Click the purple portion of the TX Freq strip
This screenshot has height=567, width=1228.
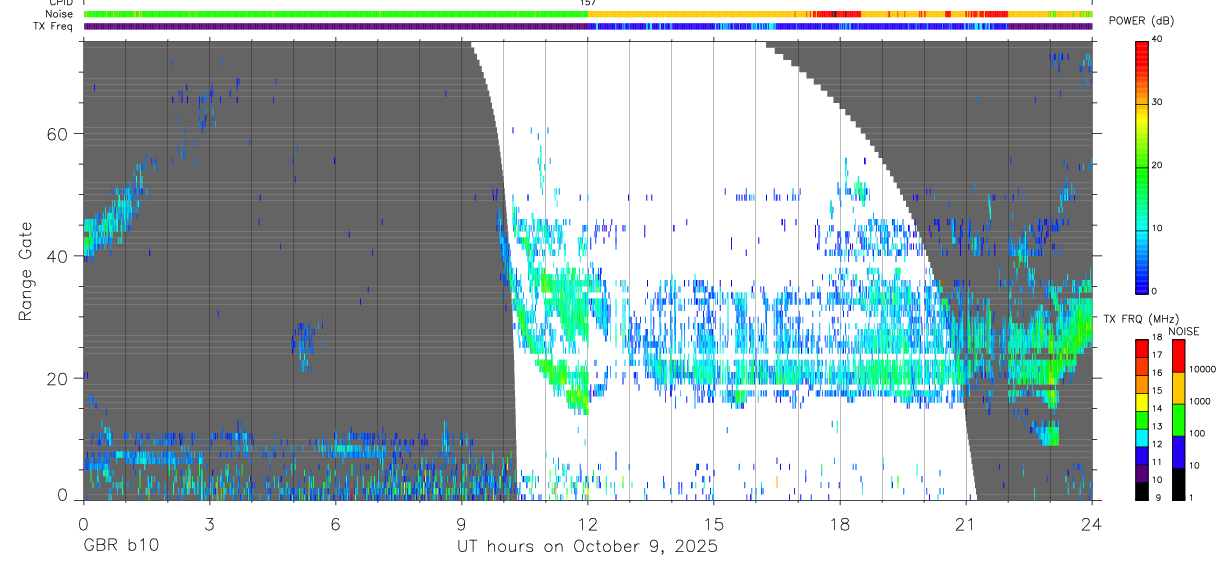(338, 26)
